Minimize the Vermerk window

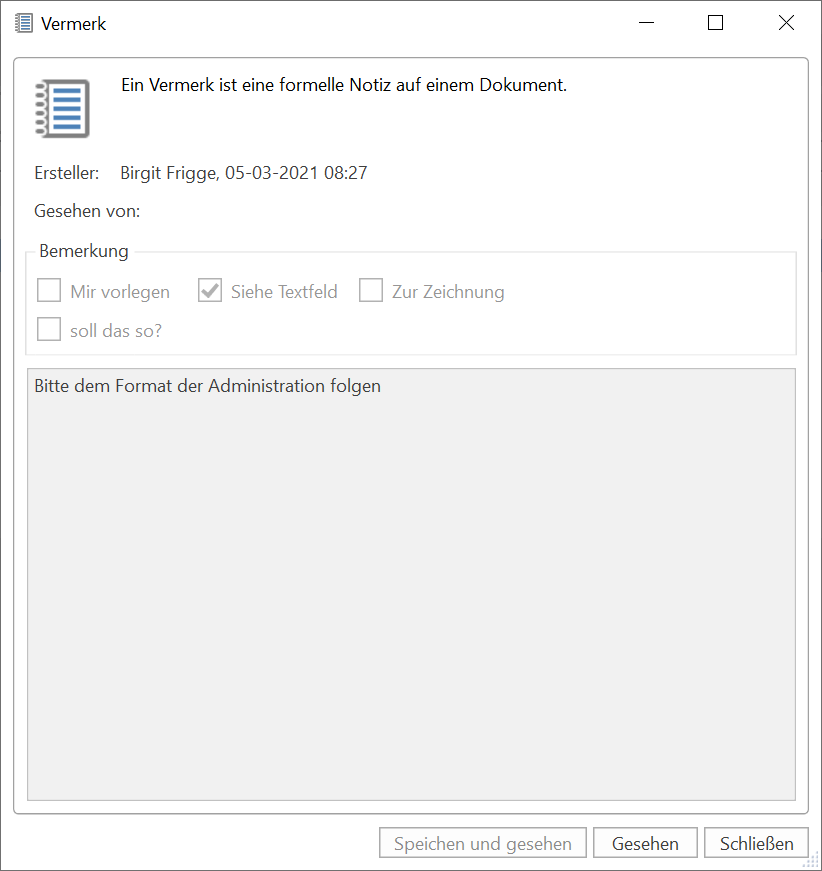coord(649,23)
